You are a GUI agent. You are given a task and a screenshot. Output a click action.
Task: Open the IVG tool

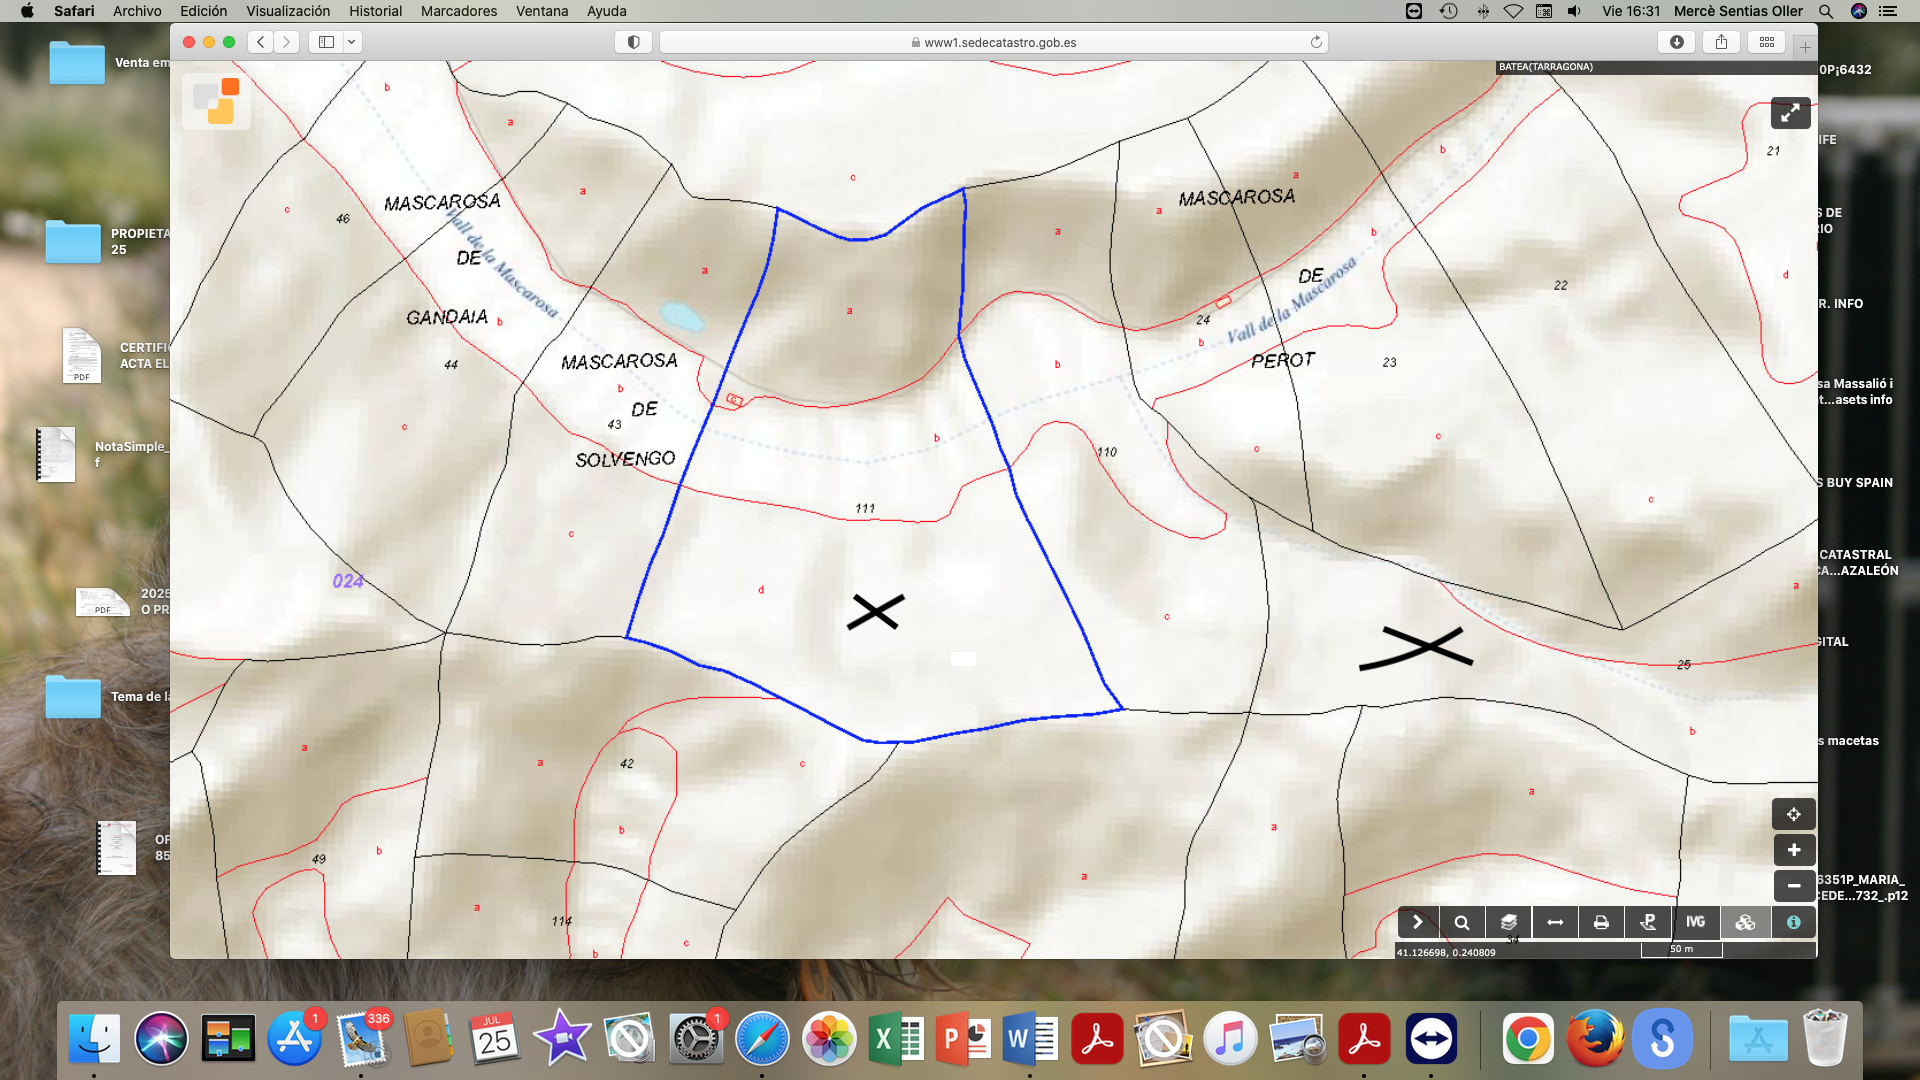(x=1695, y=922)
